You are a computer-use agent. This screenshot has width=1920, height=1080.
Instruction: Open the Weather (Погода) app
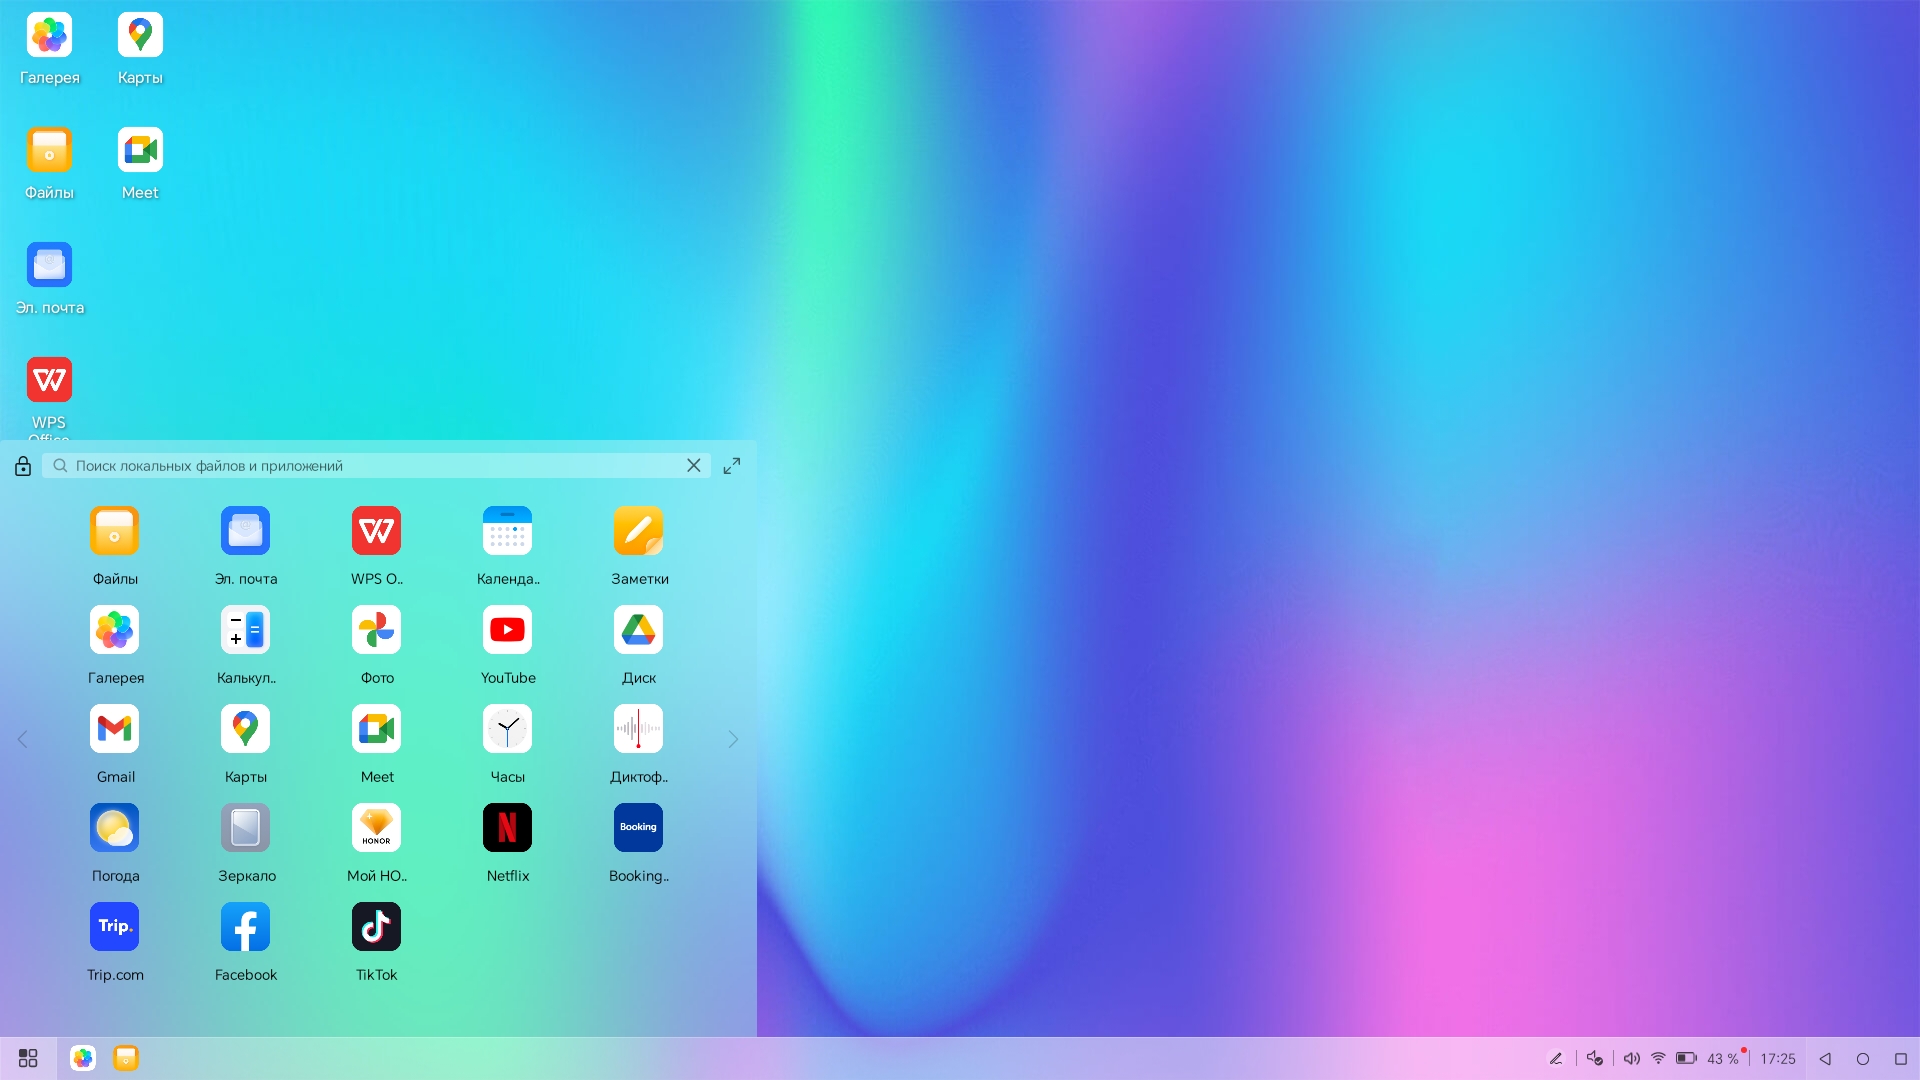pyautogui.click(x=115, y=828)
